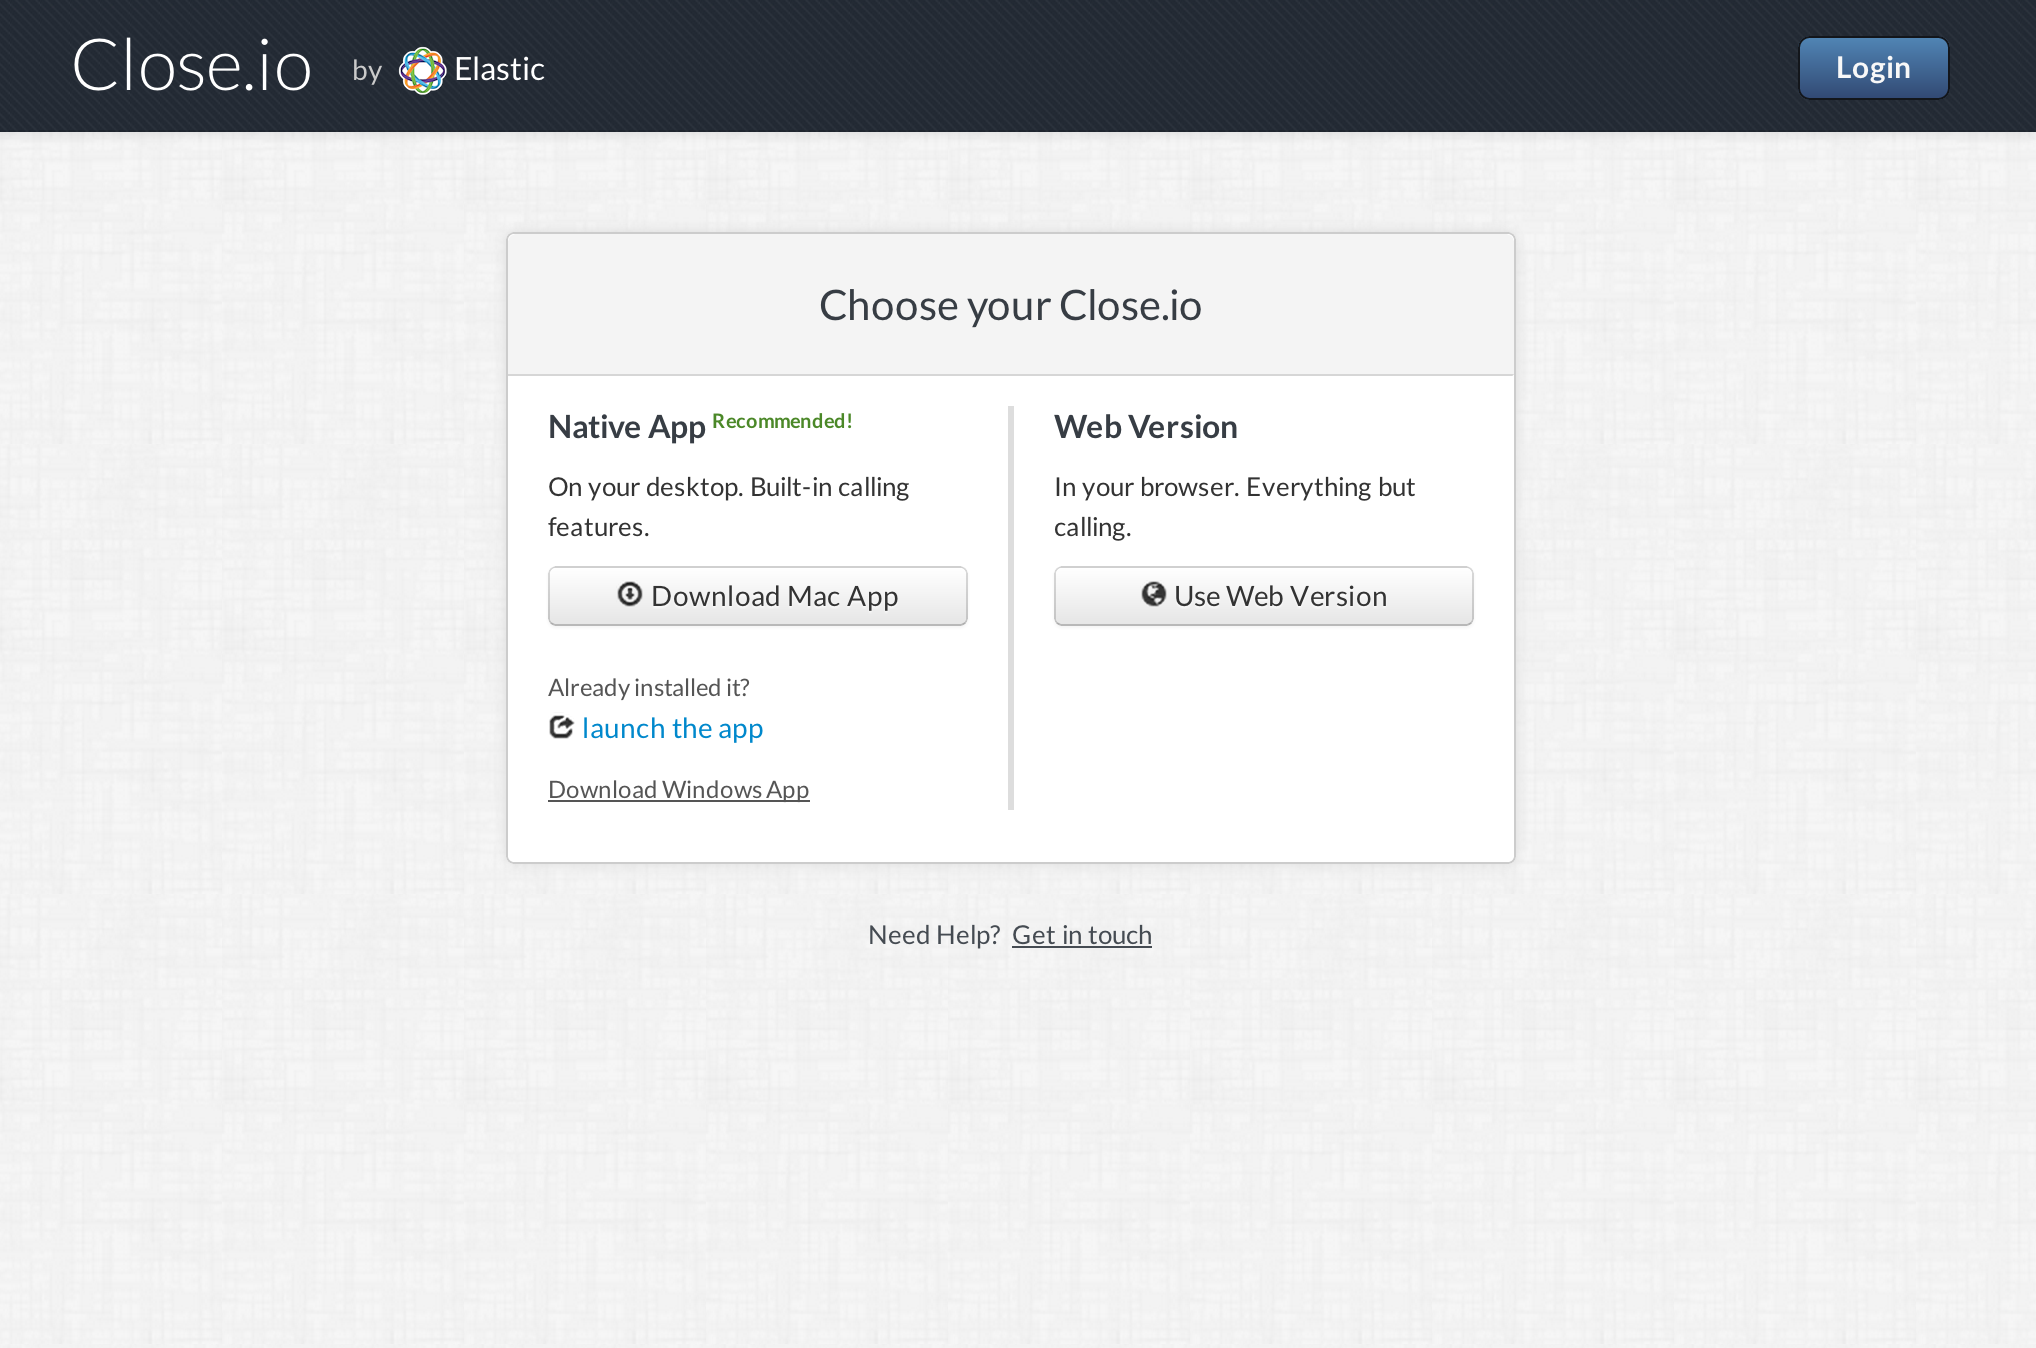
Task: Click the Use Web Version button
Action: (x=1263, y=596)
